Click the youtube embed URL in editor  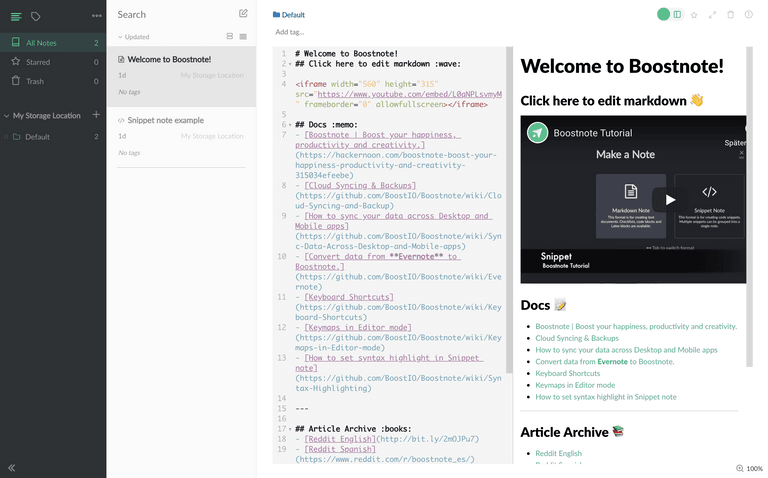[409, 95]
